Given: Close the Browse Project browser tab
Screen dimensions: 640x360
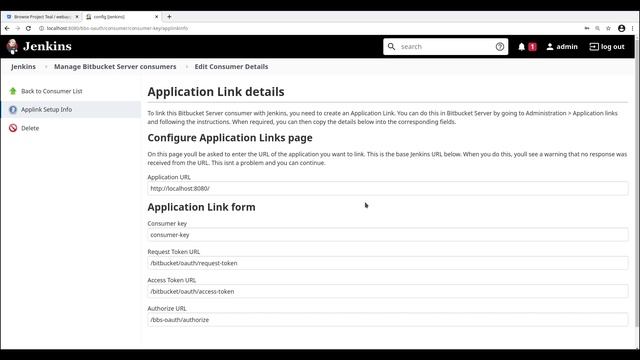Looking at the screenshot, I should click(x=77, y=17).
